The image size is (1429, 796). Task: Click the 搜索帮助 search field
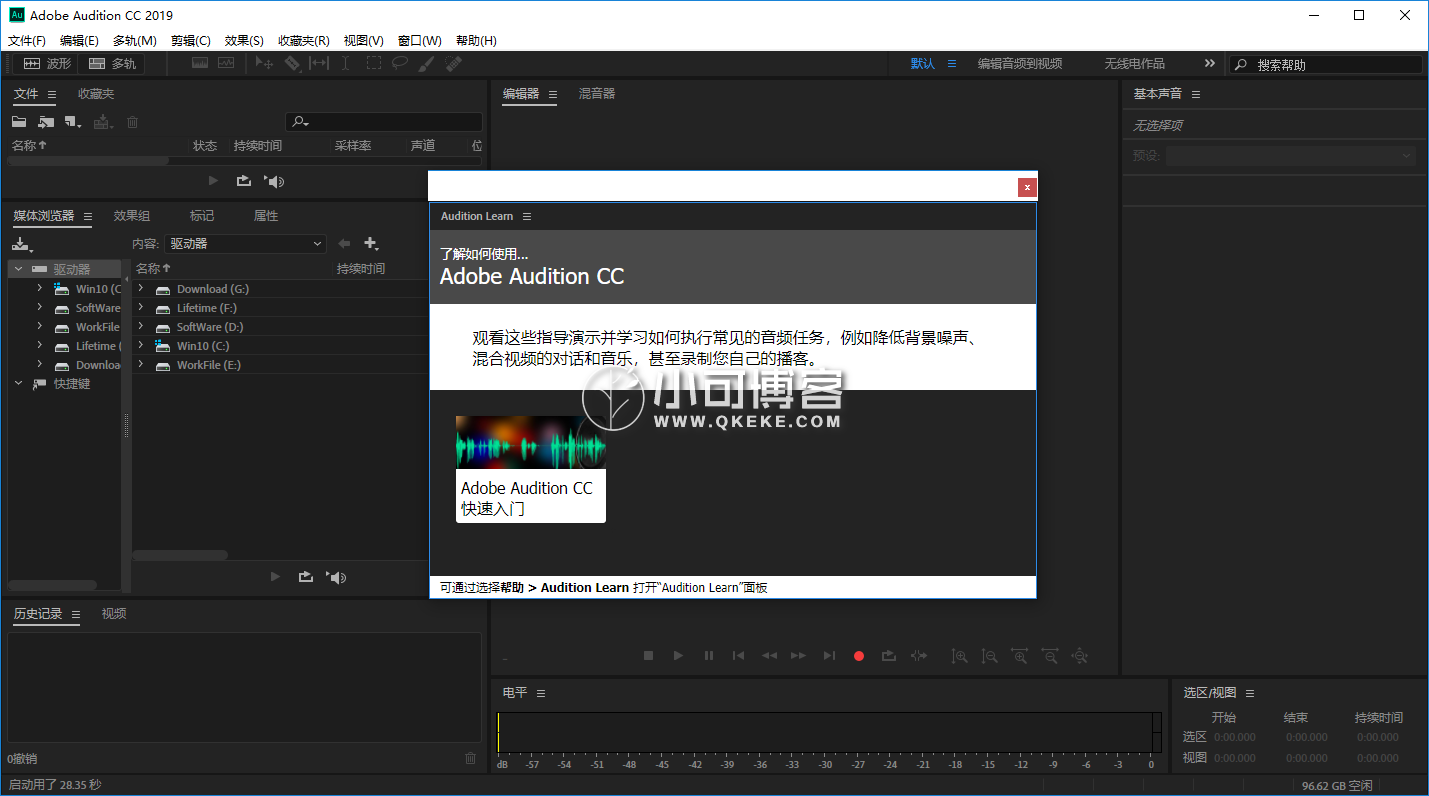[x=1326, y=64]
